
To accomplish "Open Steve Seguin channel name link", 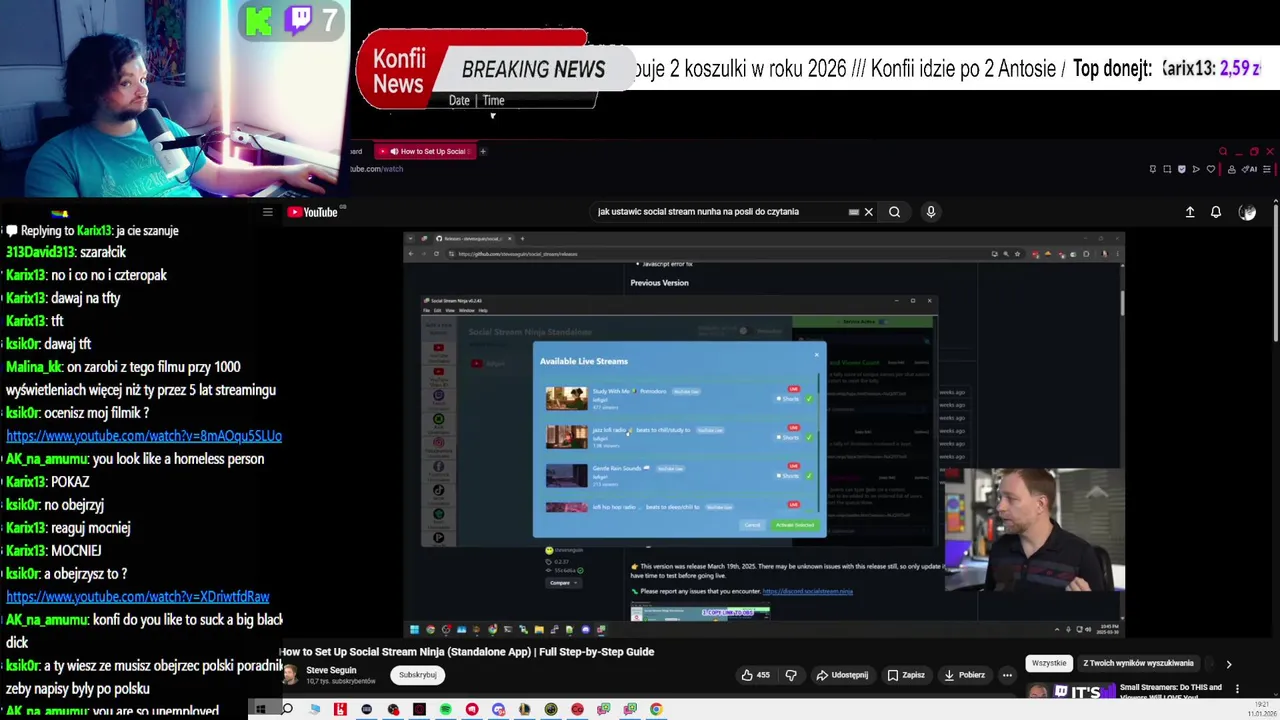I will pyautogui.click(x=331, y=670).
